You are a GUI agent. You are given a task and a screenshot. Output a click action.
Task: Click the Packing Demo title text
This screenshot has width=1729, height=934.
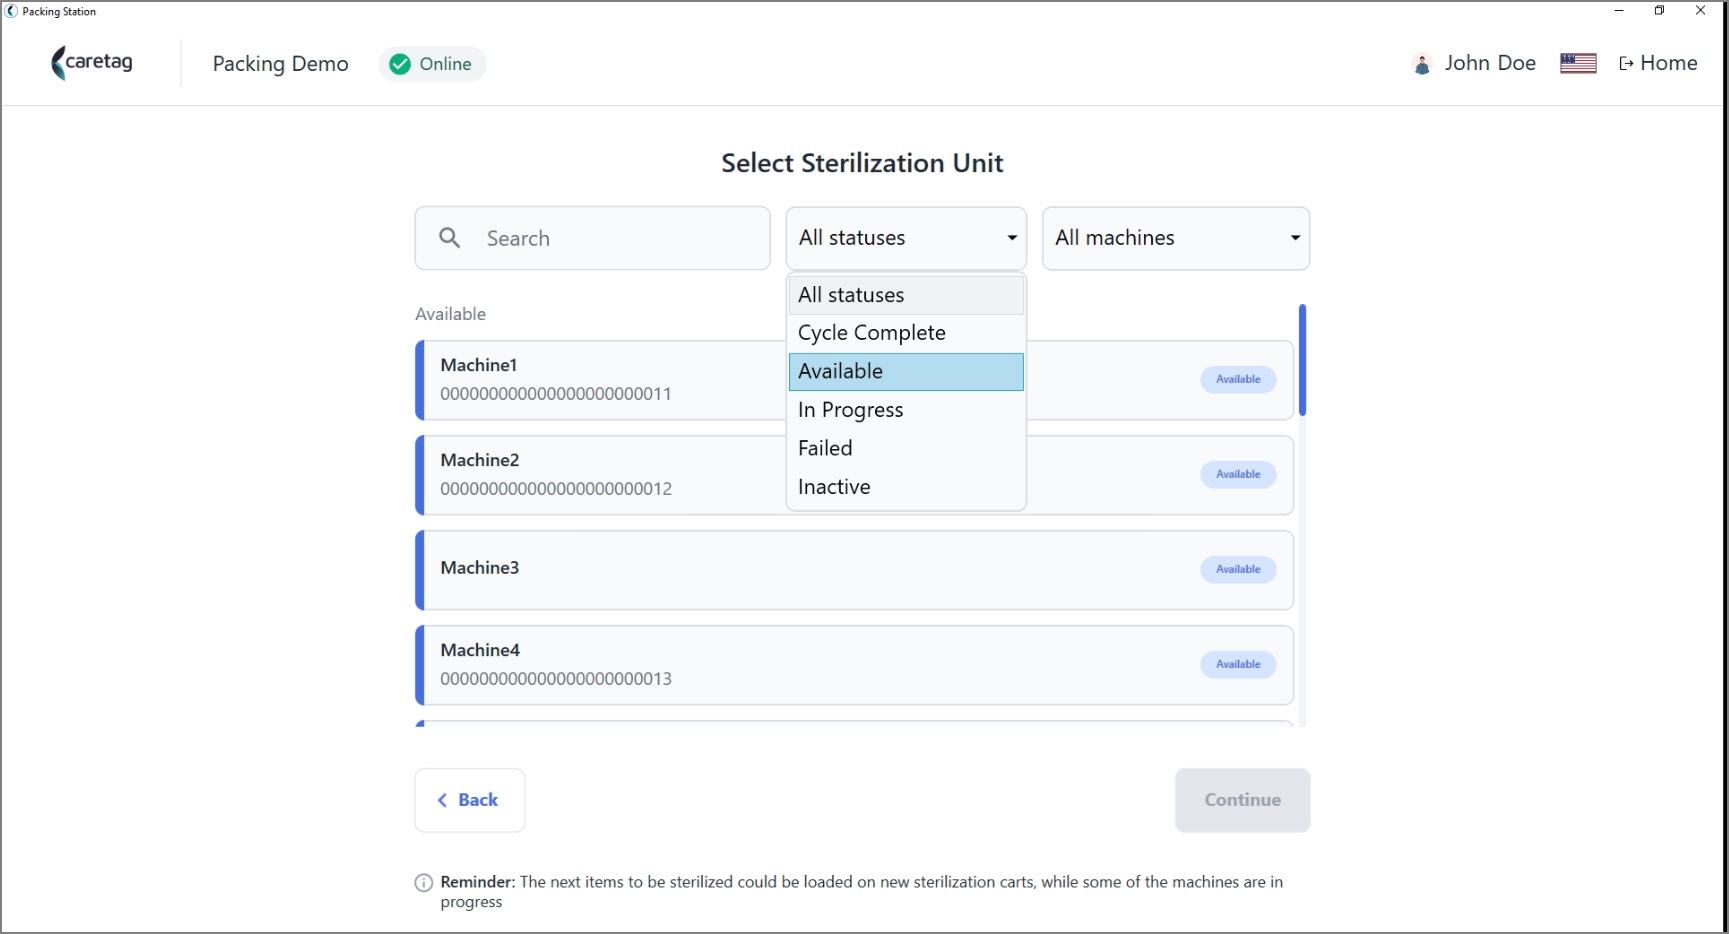[281, 64]
